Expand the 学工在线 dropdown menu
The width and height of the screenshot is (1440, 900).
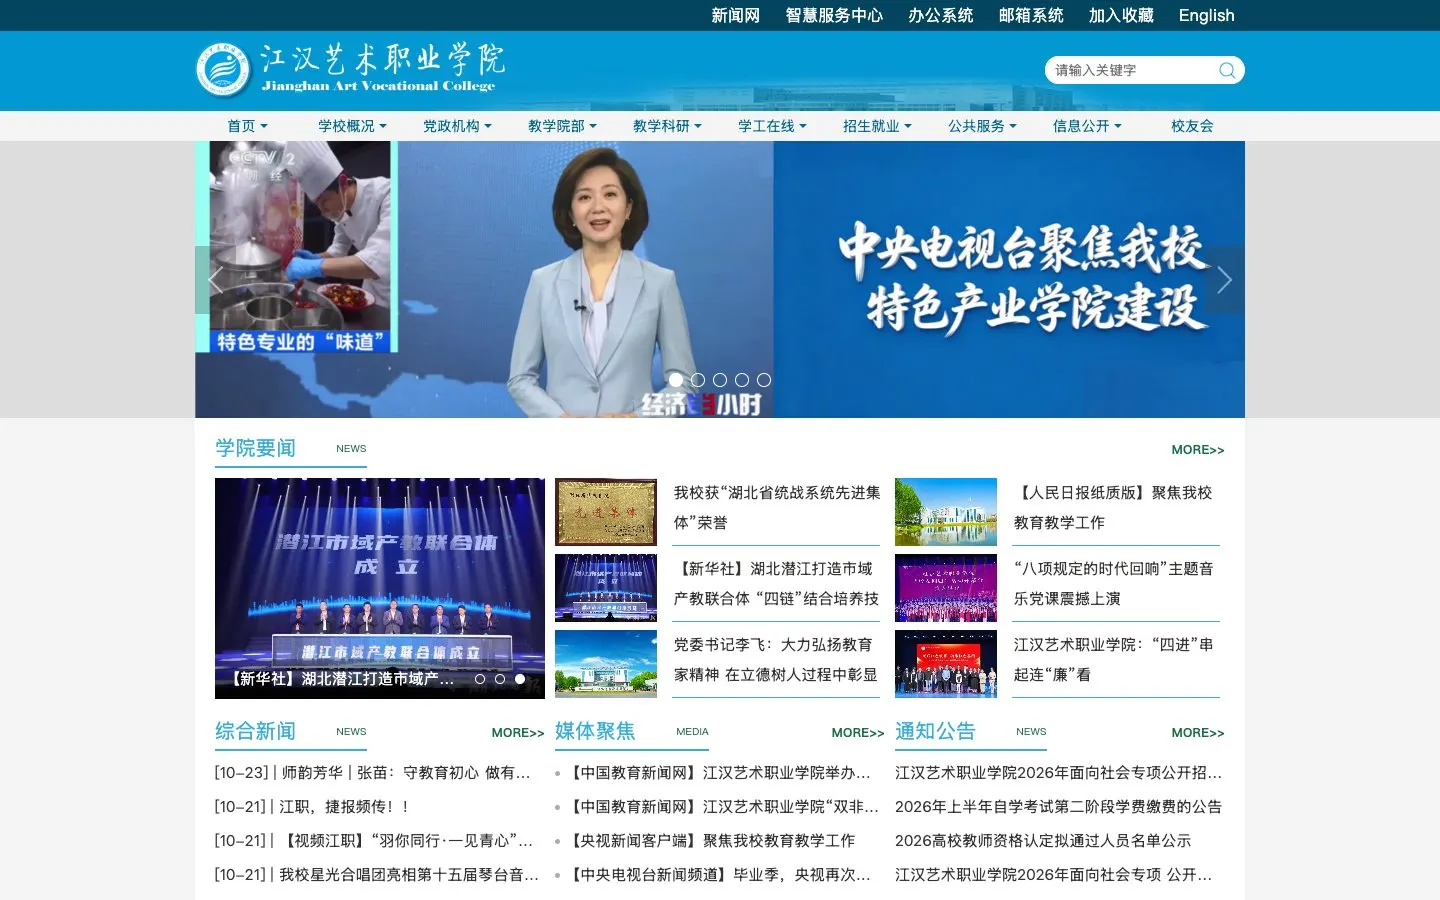point(772,126)
